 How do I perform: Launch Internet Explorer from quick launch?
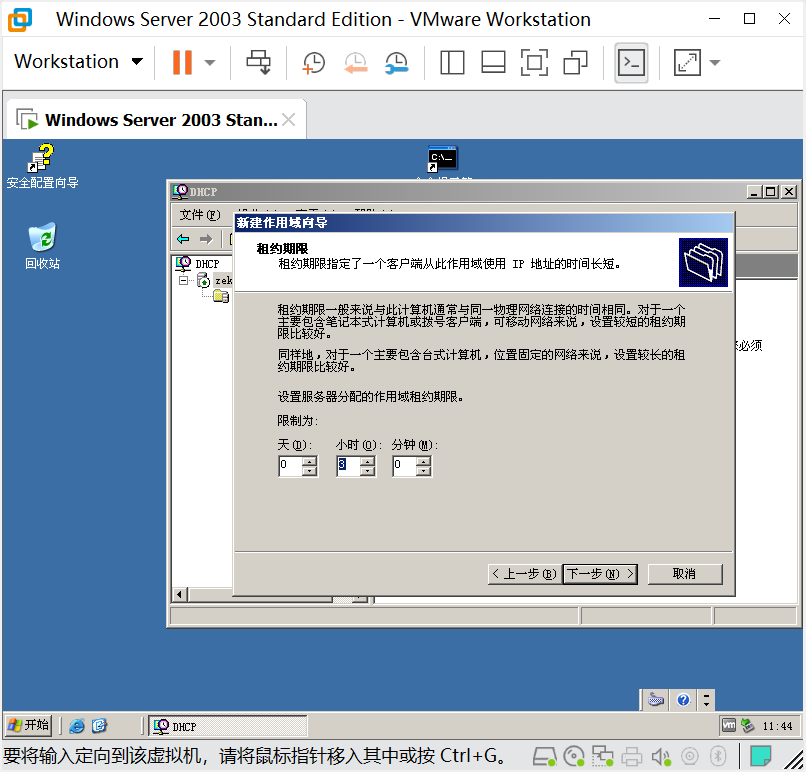click(x=77, y=726)
